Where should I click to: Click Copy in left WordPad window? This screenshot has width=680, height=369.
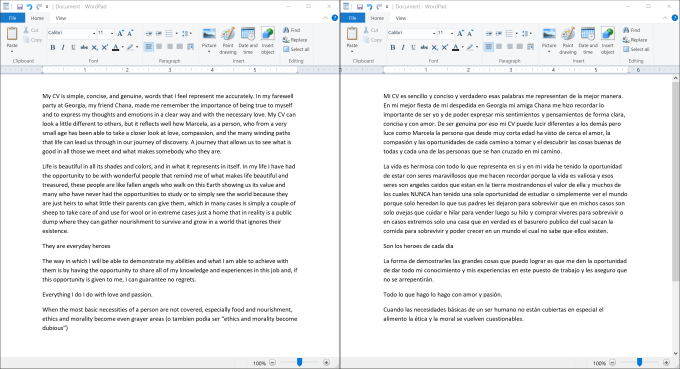33,39
